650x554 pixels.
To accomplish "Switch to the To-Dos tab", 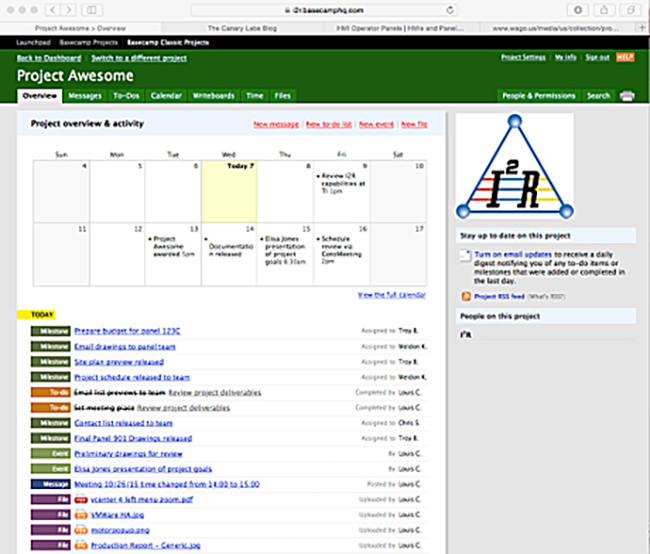I will (125, 96).
